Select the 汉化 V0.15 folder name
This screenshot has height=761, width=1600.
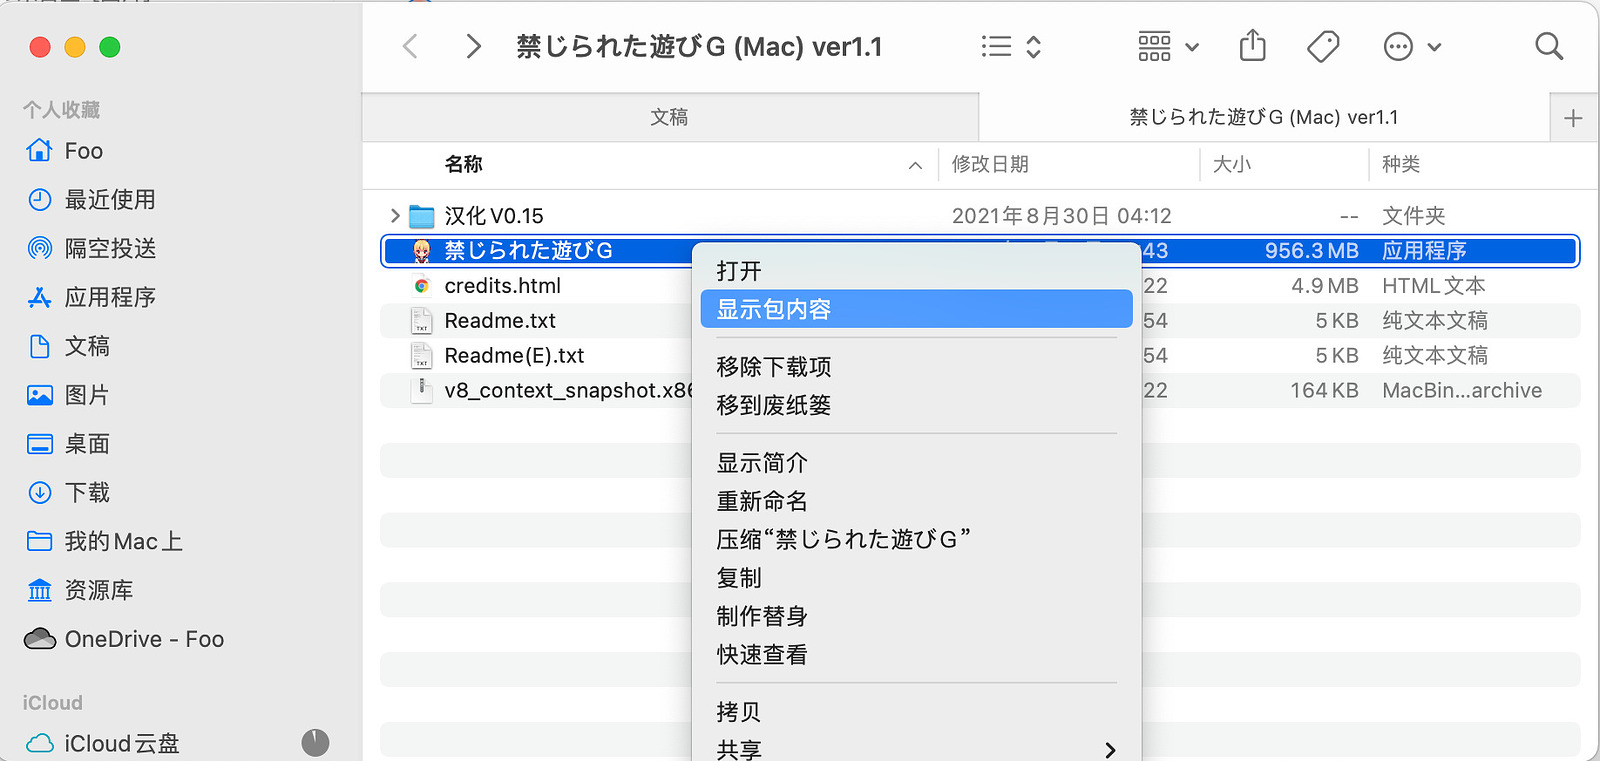(494, 216)
